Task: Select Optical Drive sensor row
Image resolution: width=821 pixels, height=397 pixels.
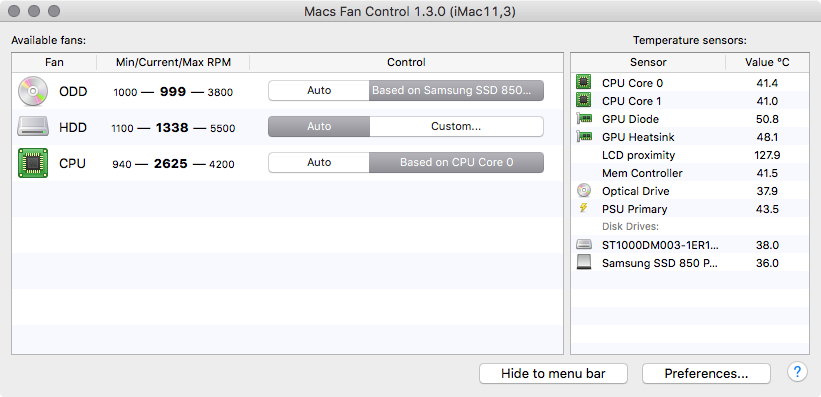Action: [690, 191]
